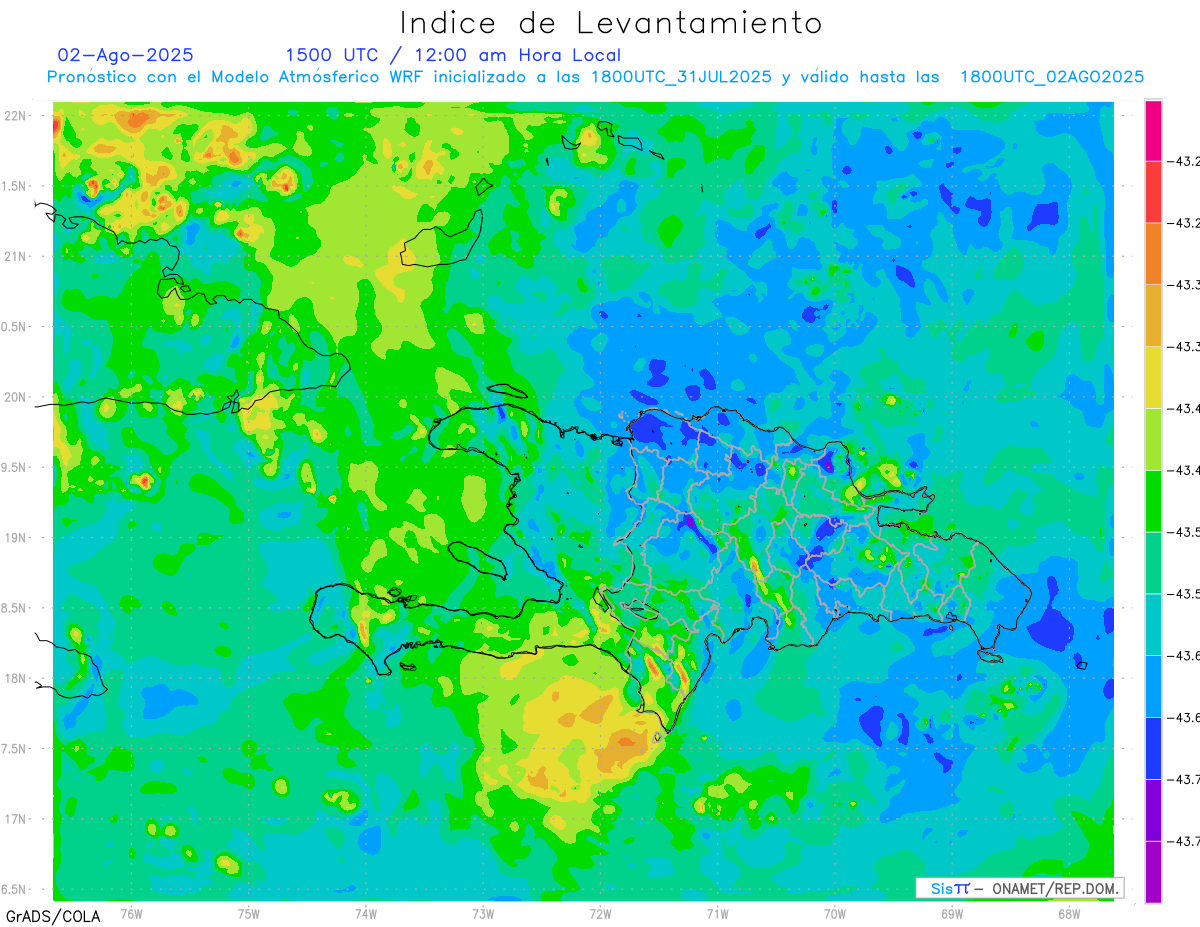Select the valid-until time '1800UTC_02AGO2025'
The image size is (1200, 927).
1052,77
